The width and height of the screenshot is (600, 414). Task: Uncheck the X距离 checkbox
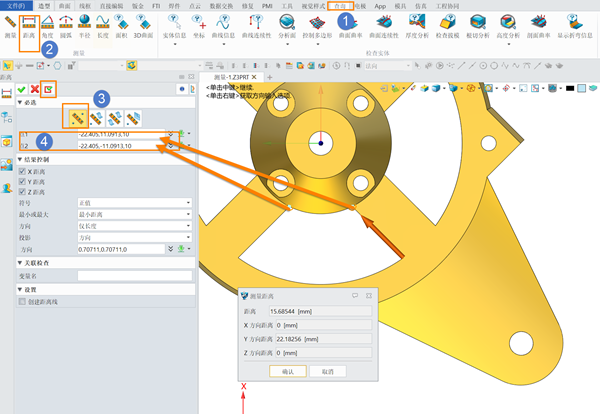(22, 171)
